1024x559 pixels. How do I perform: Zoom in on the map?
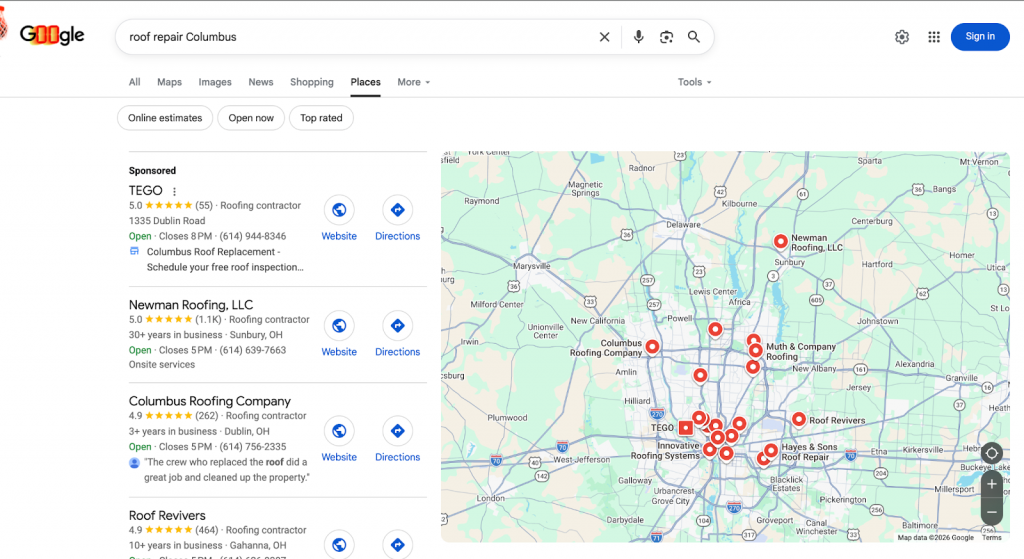point(991,484)
